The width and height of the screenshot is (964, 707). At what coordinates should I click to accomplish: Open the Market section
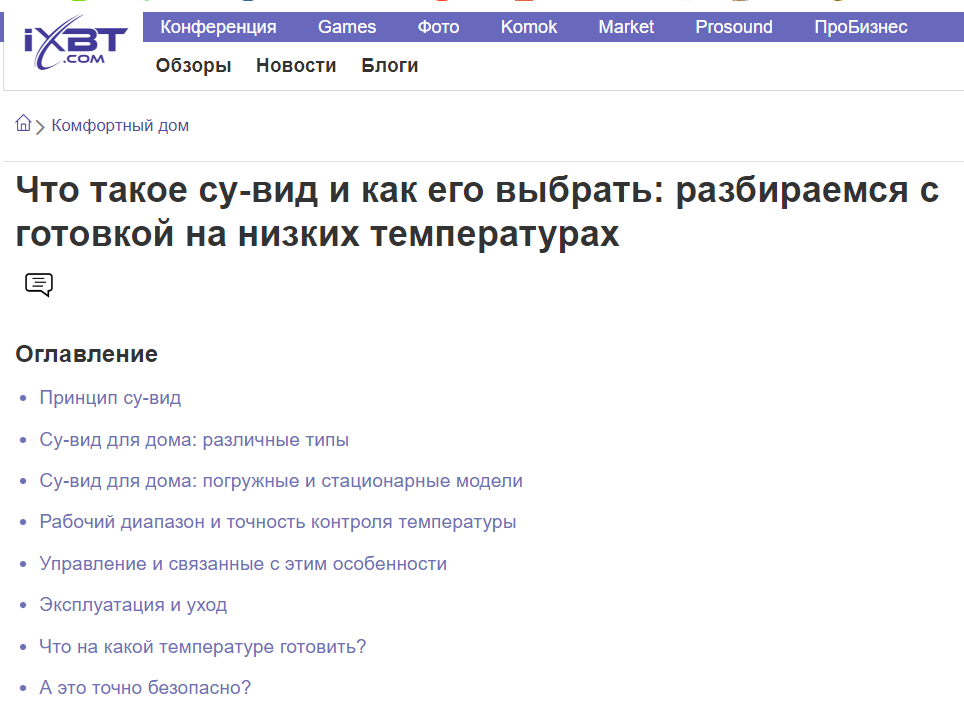click(x=626, y=27)
